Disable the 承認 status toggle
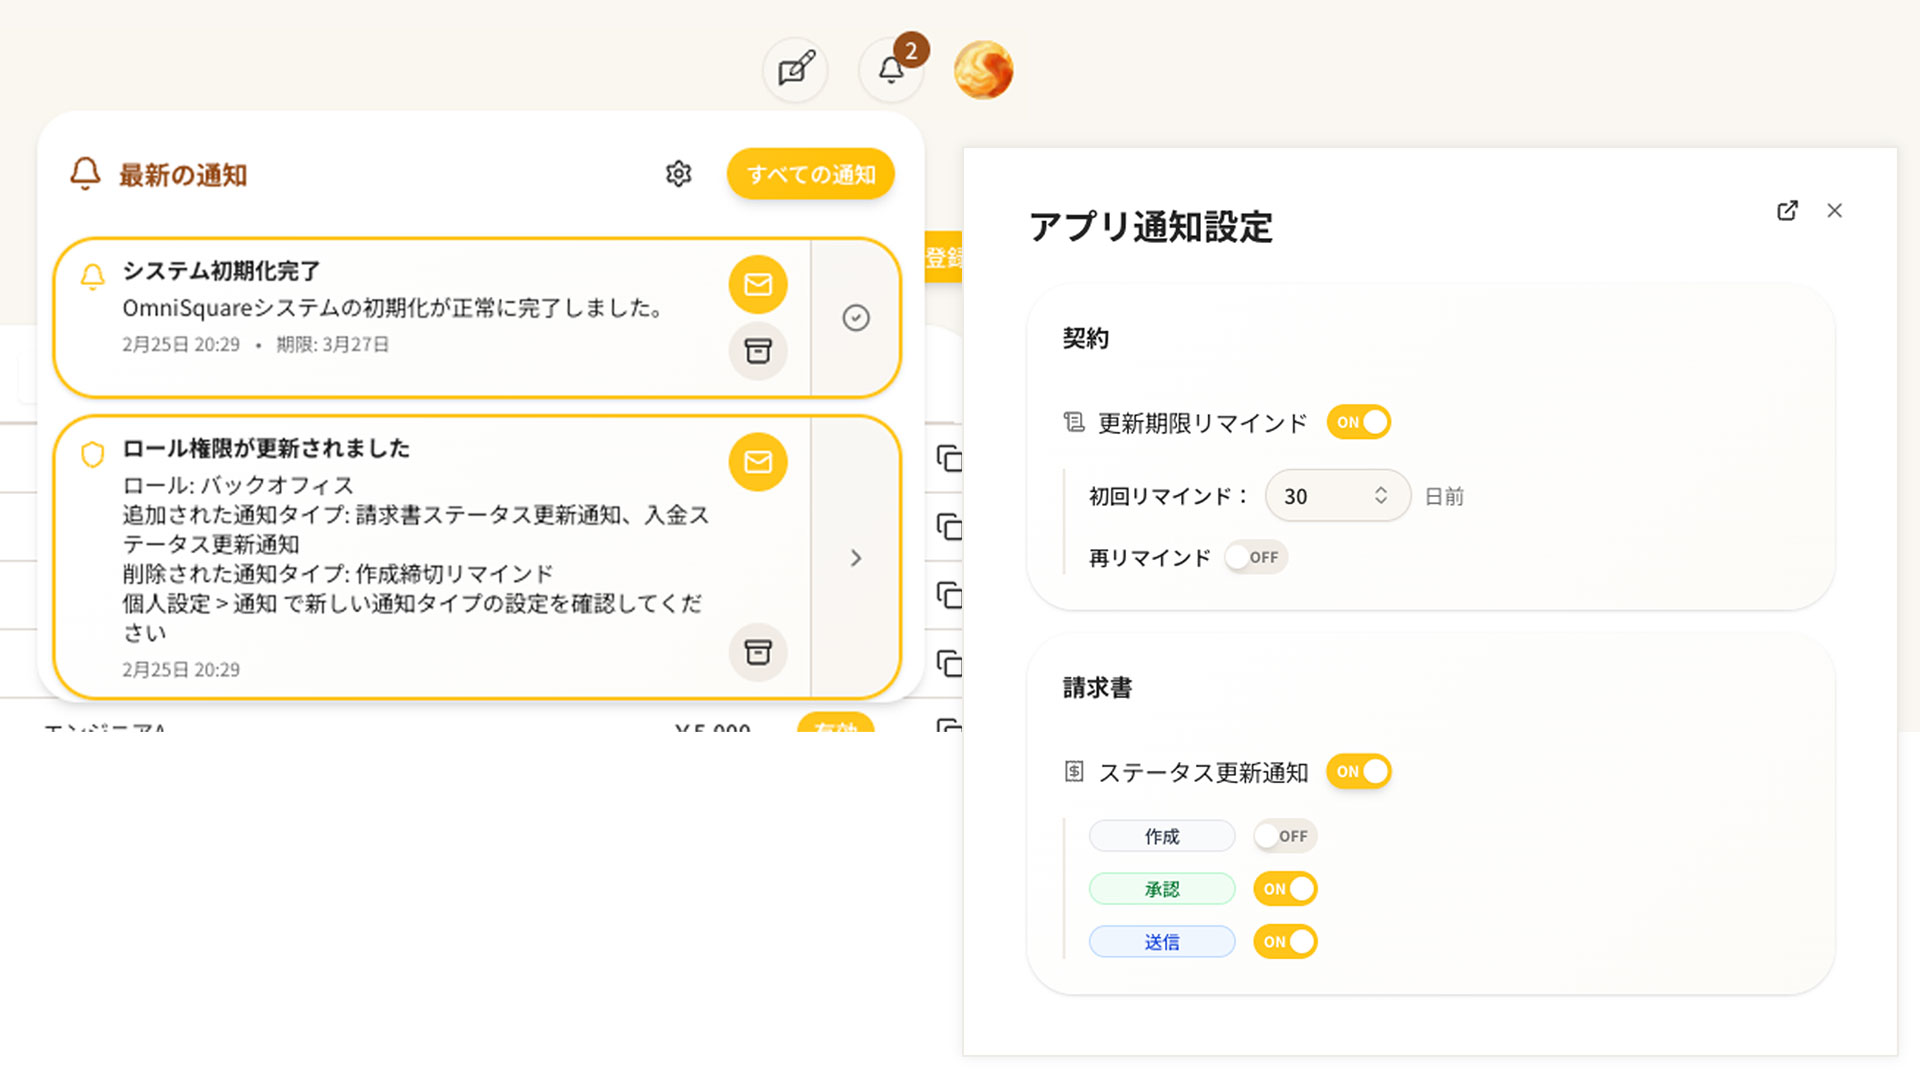 (1285, 889)
